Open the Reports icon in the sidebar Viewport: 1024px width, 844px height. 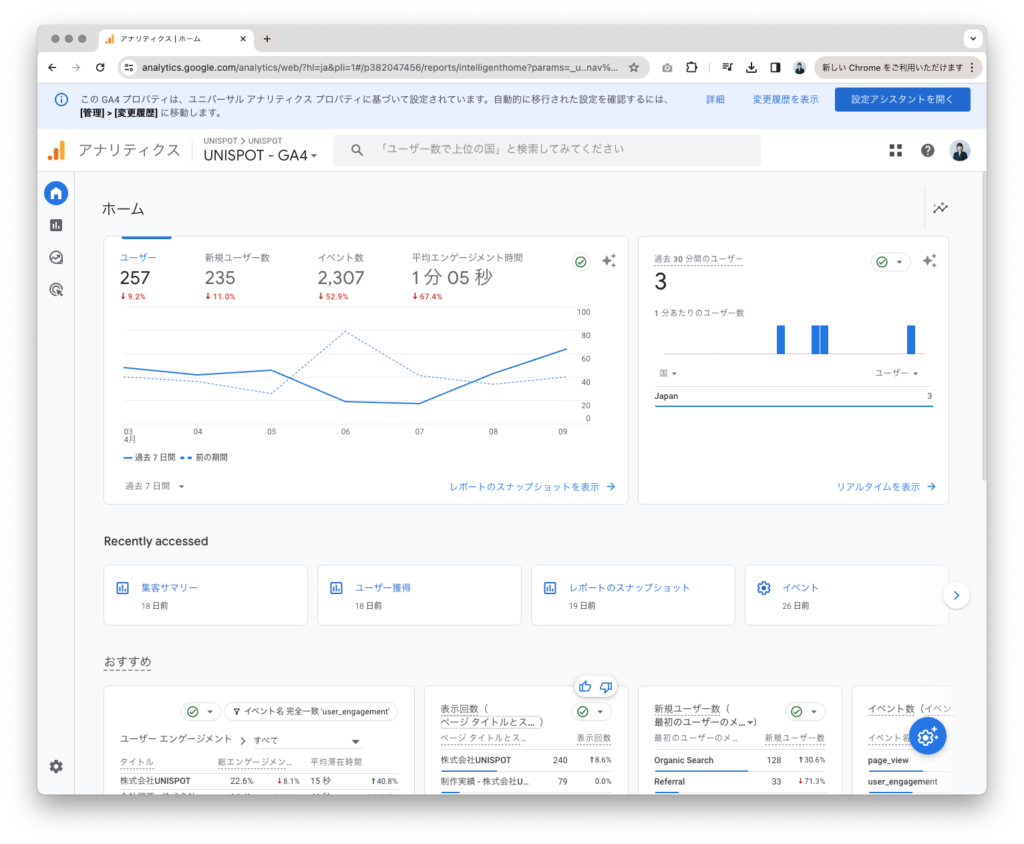56,225
